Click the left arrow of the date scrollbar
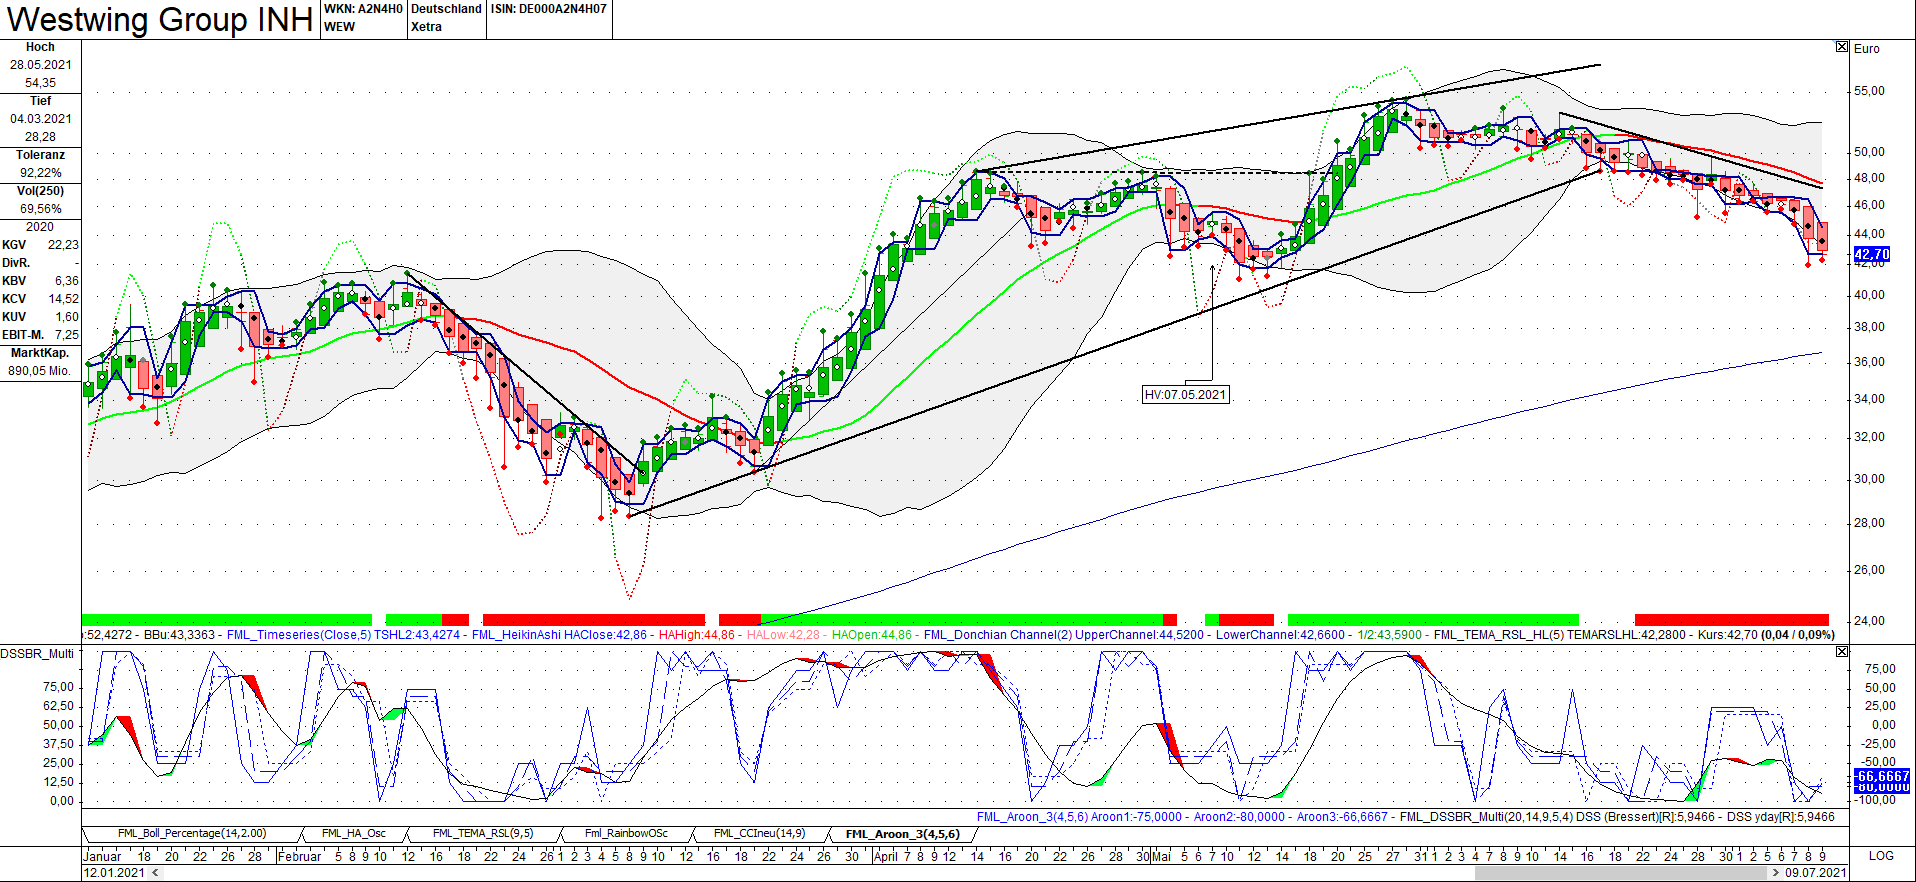This screenshot has height=882, width=1916. click(x=155, y=872)
